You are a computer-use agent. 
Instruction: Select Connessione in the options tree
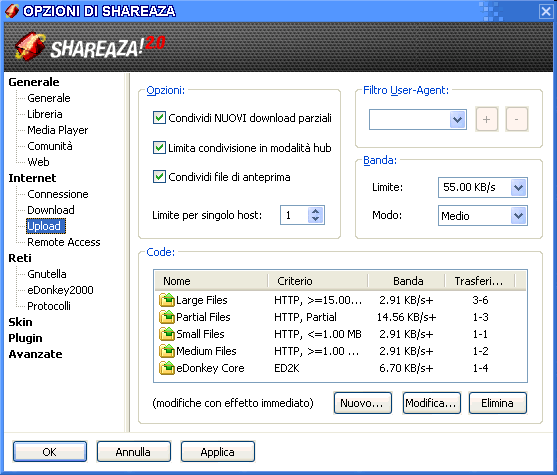pyautogui.click(x=58, y=194)
